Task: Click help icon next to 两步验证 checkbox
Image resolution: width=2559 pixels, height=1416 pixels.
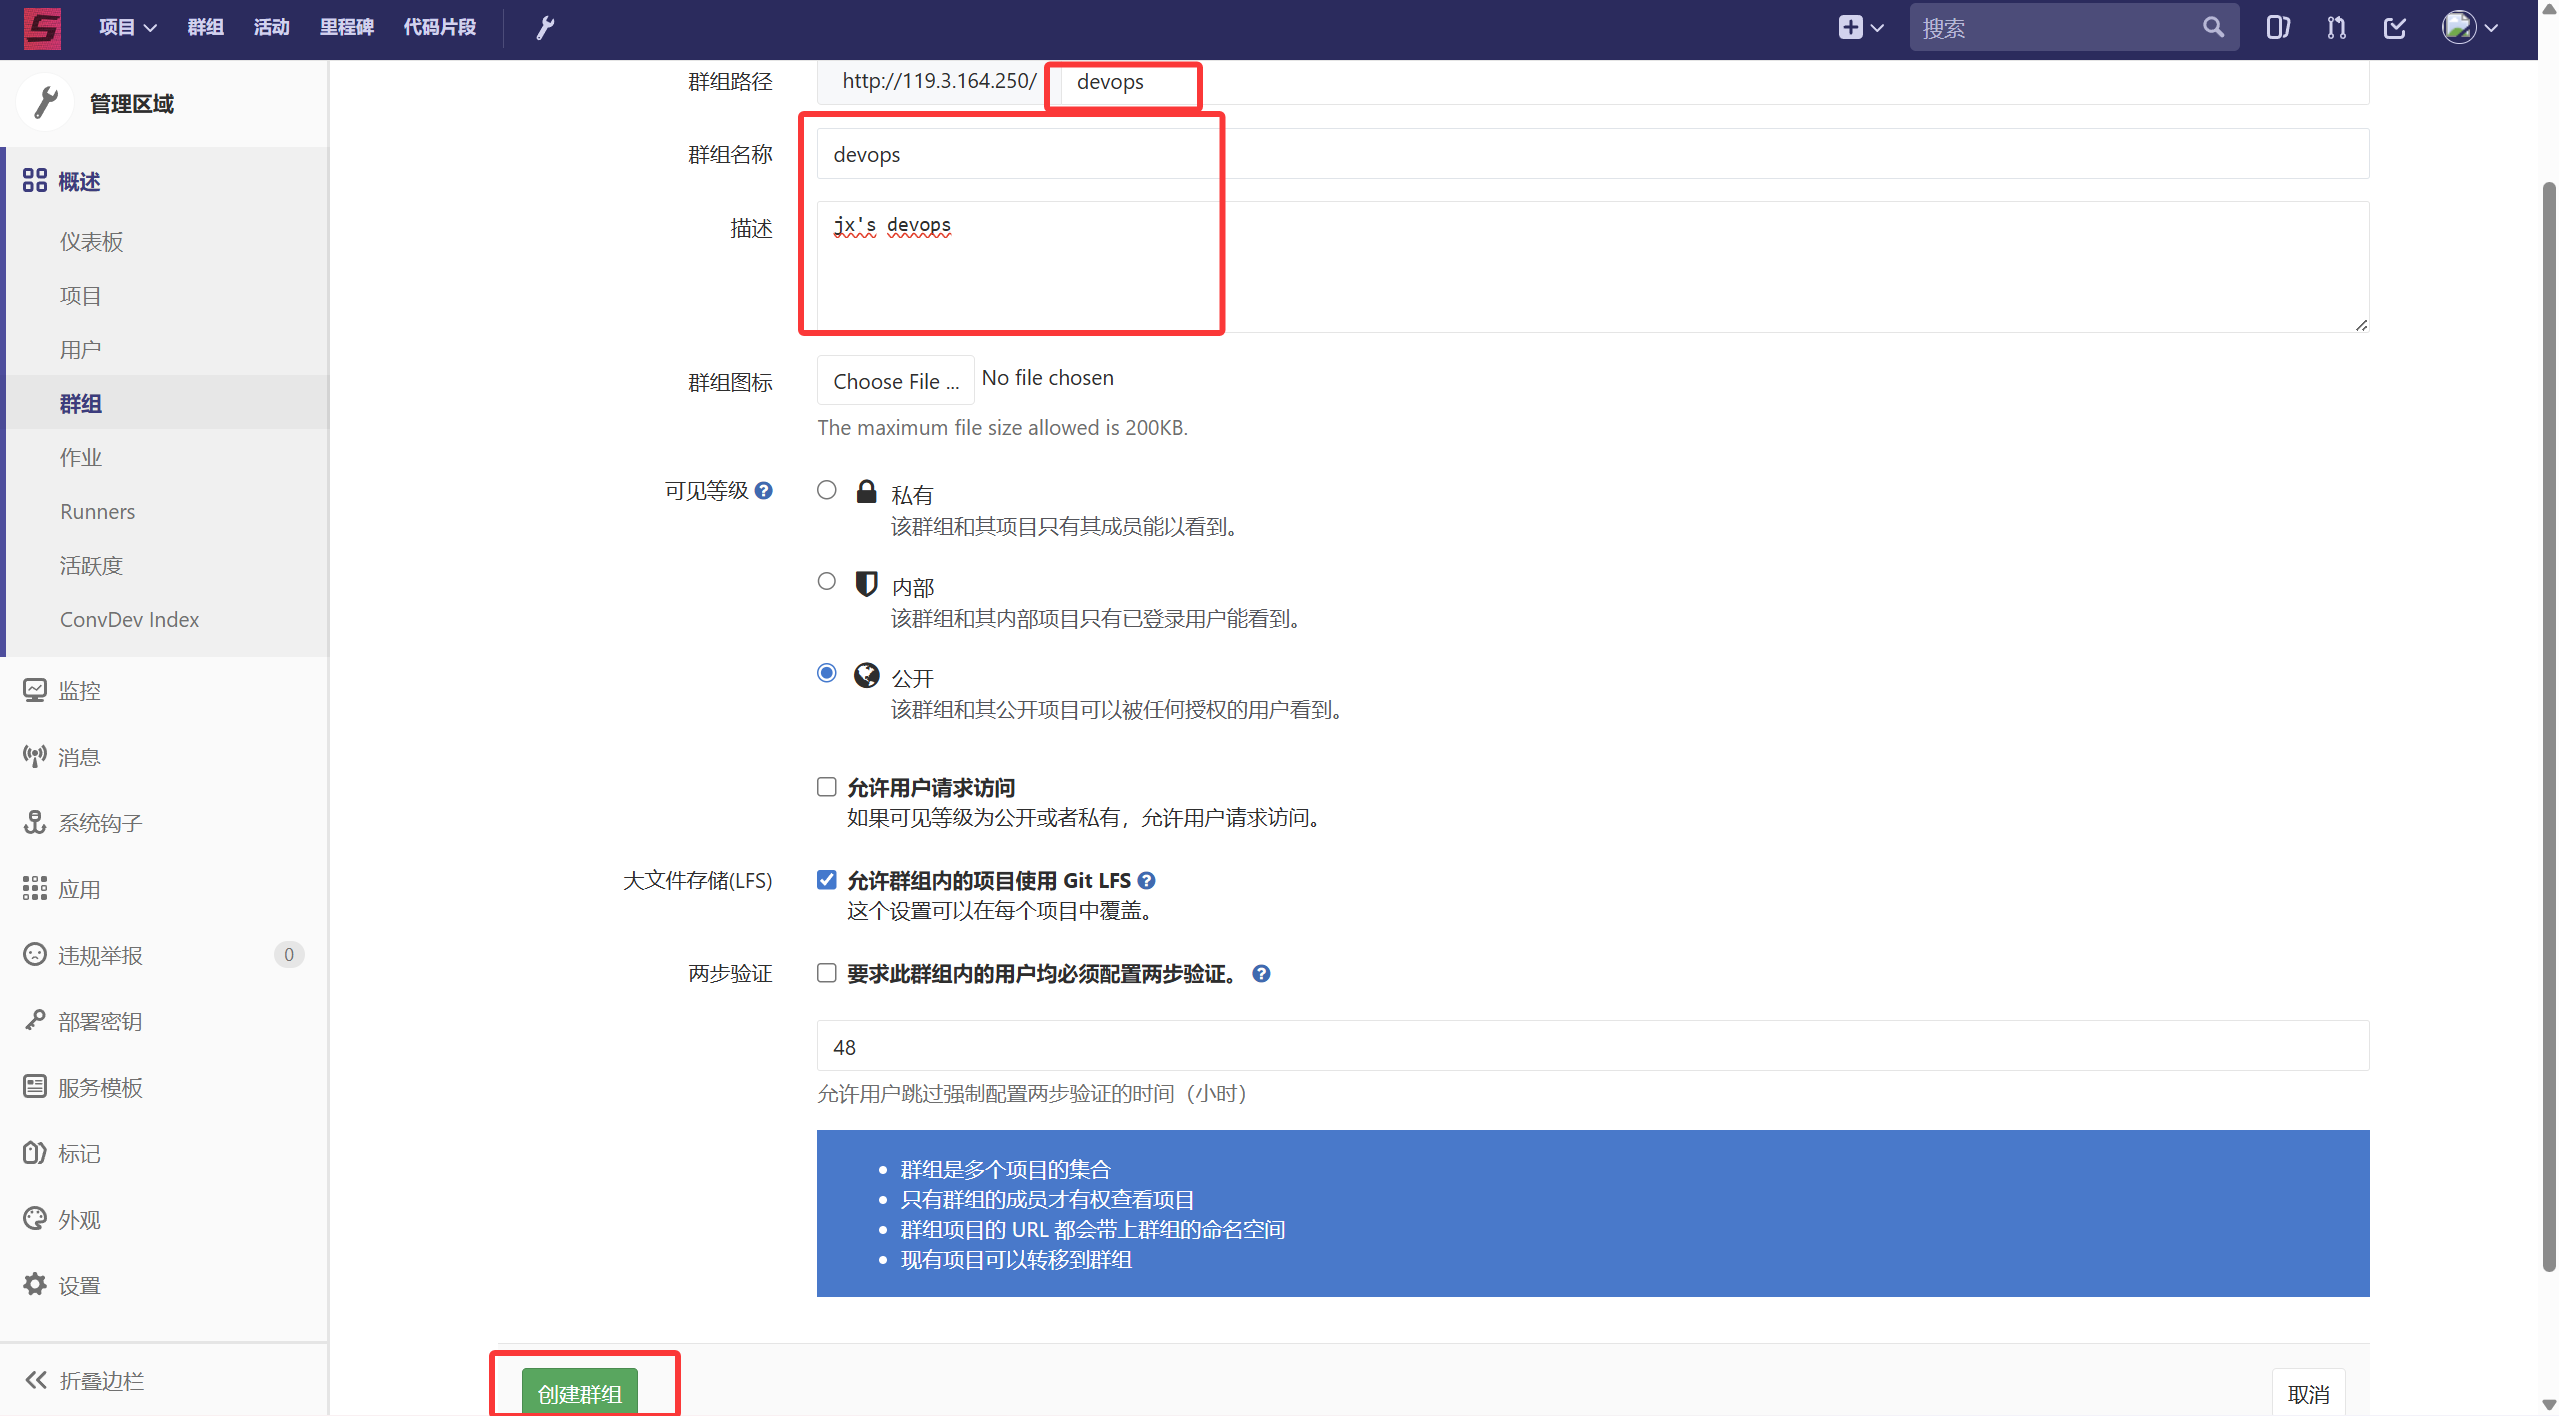Action: [1262, 974]
